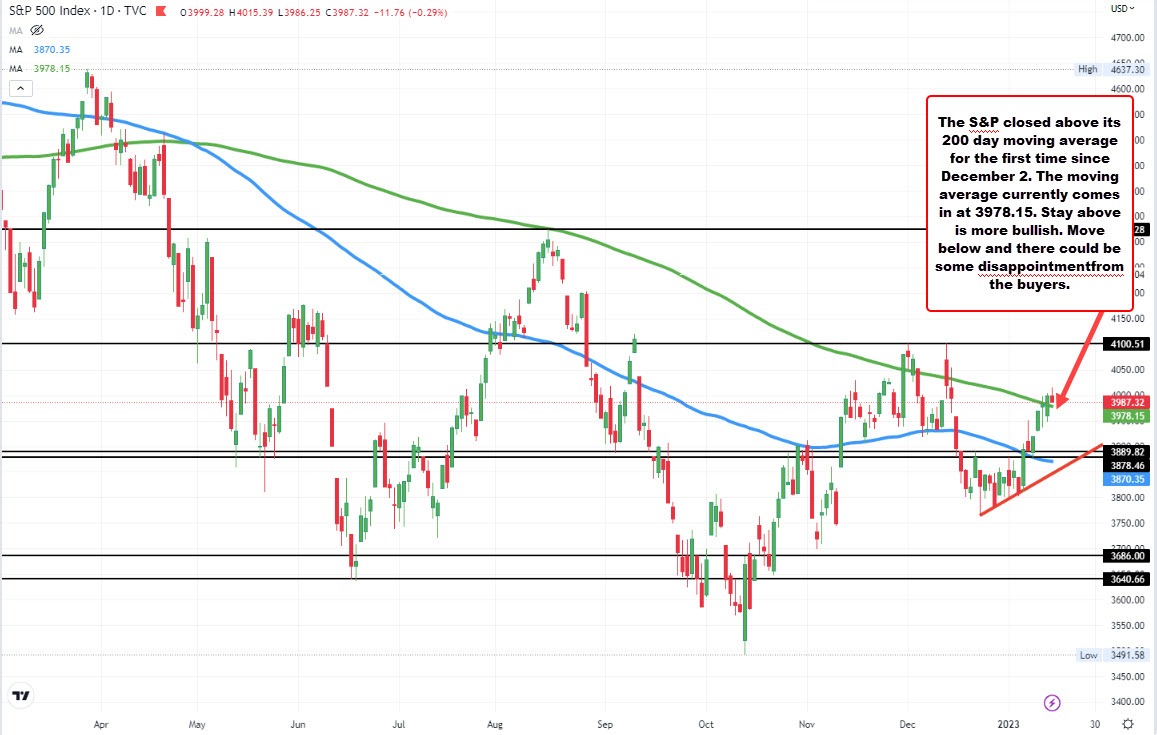This screenshot has height=735, width=1157.
Task: Click the Jul label on time axis
Action: tap(398, 725)
